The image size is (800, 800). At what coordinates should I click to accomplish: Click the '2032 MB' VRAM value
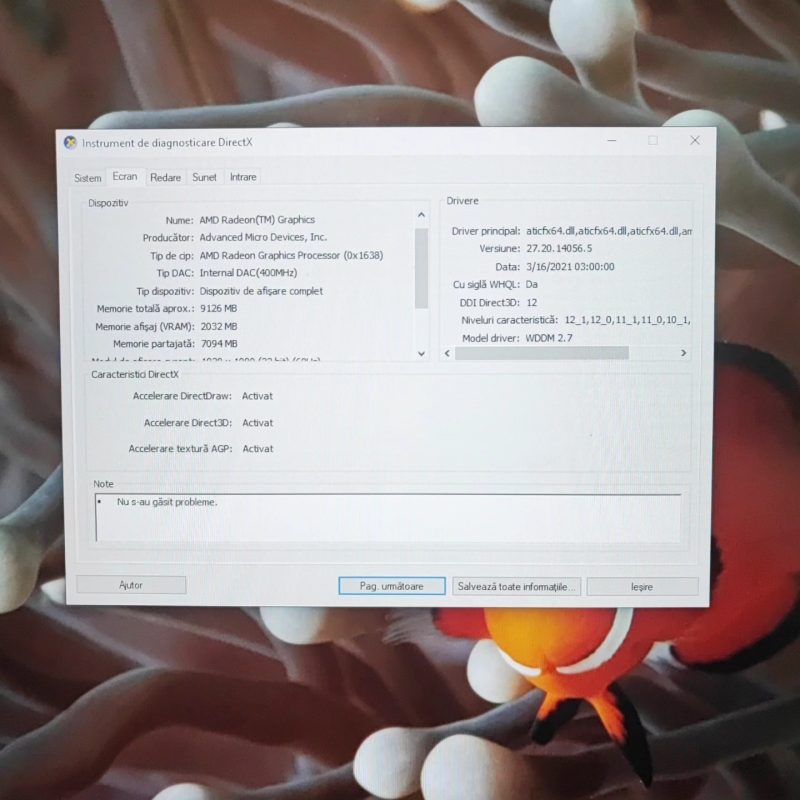219,326
